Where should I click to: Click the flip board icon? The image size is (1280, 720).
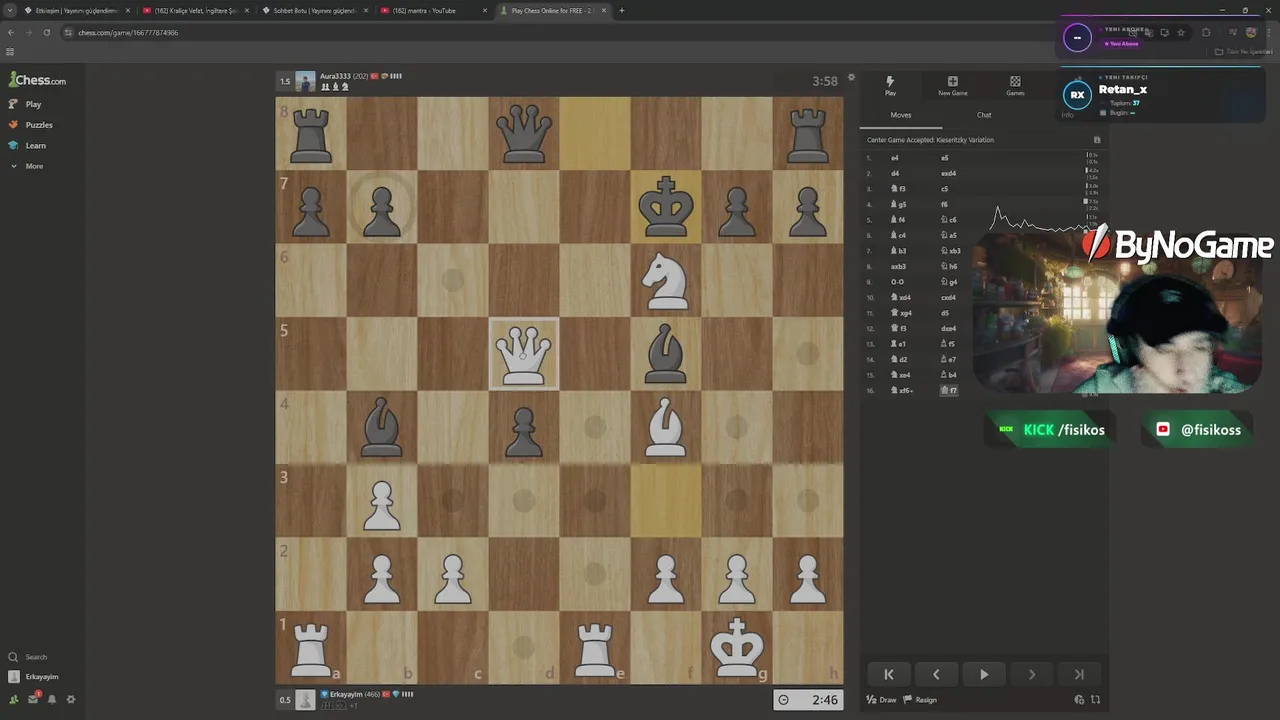[x=1095, y=700]
